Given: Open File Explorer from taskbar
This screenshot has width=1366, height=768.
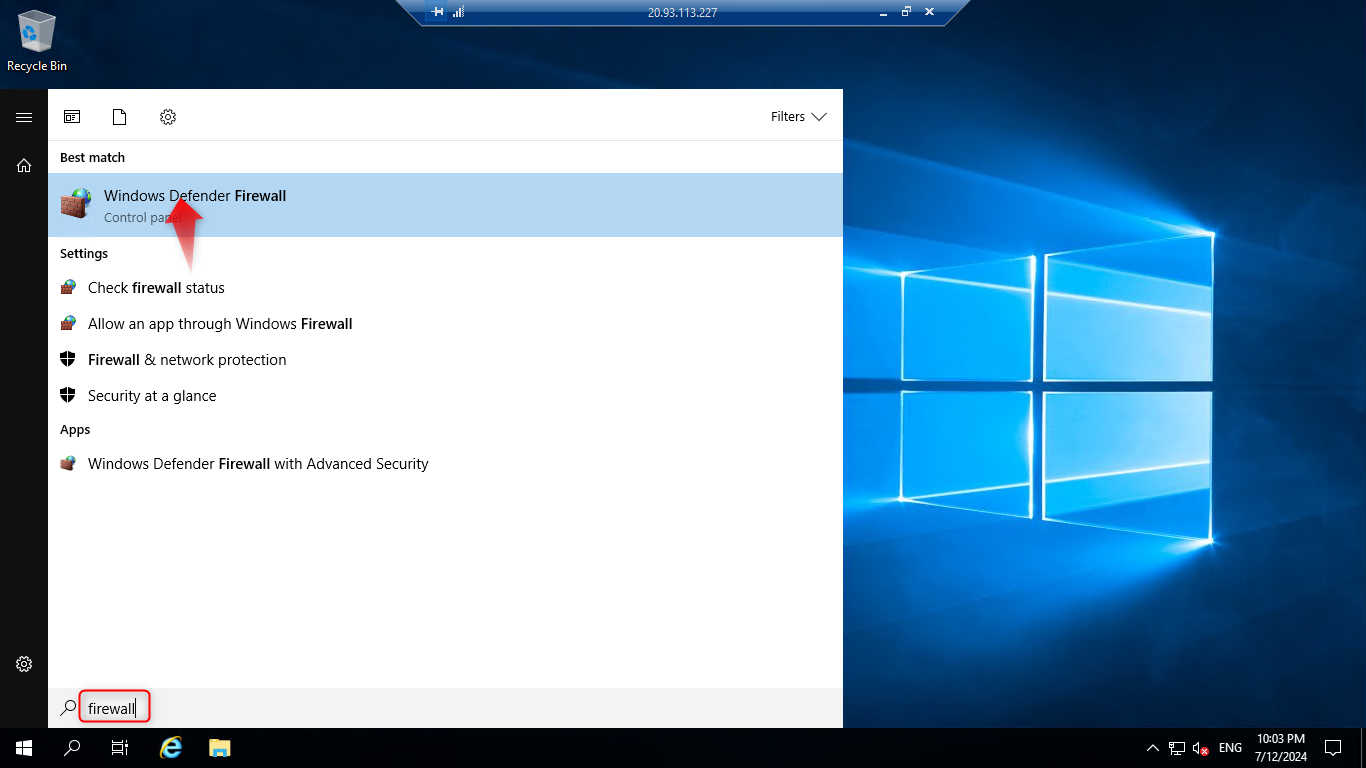Looking at the screenshot, I should [x=220, y=748].
